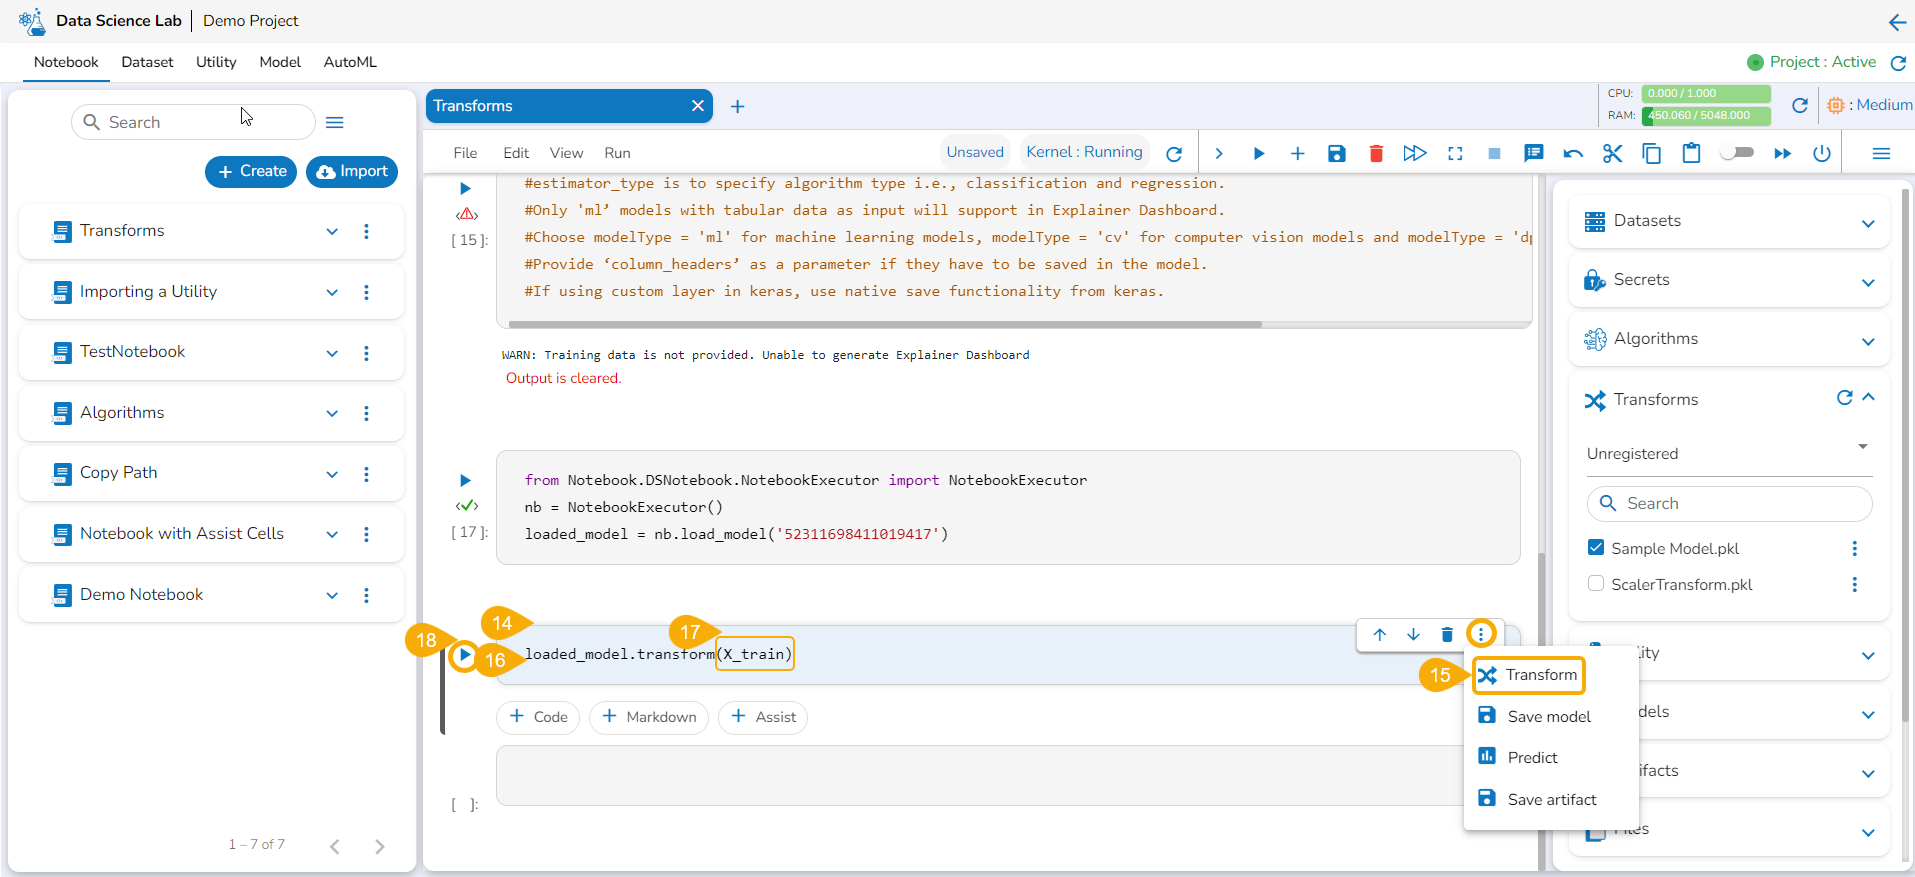The image size is (1915, 877).
Task: Click the run all cells icon
Action: coord(1414,153)
